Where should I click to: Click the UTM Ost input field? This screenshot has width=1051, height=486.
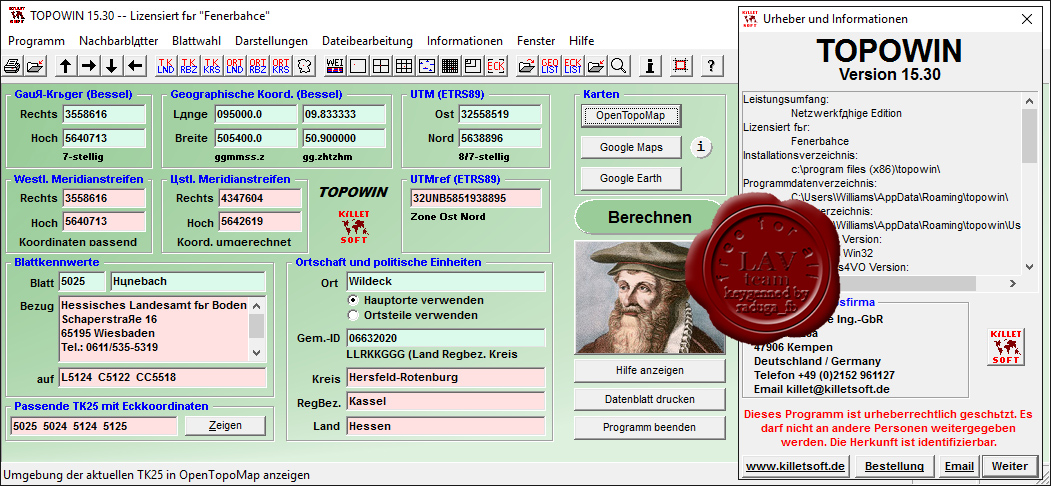point(499,115)
